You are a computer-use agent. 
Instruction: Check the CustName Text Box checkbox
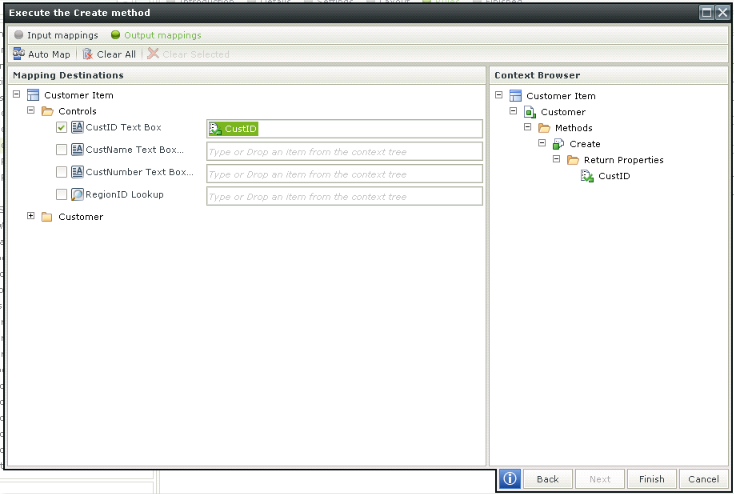pos(61,150)
